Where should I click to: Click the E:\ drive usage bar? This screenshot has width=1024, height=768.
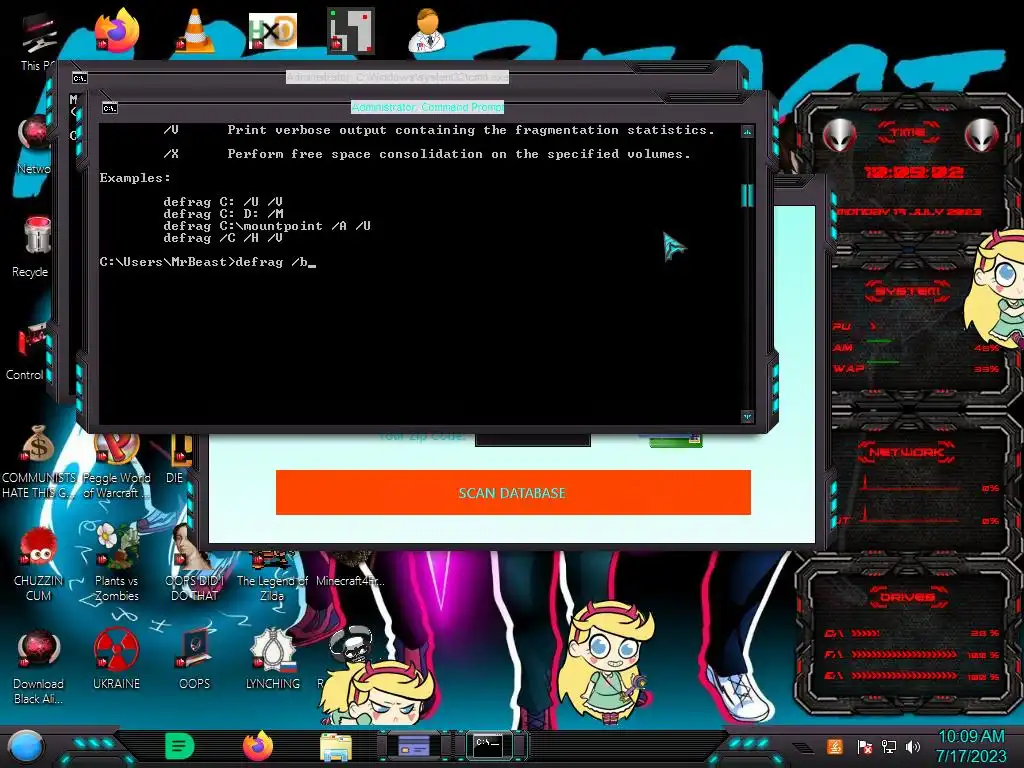click(x=904, y=676)
